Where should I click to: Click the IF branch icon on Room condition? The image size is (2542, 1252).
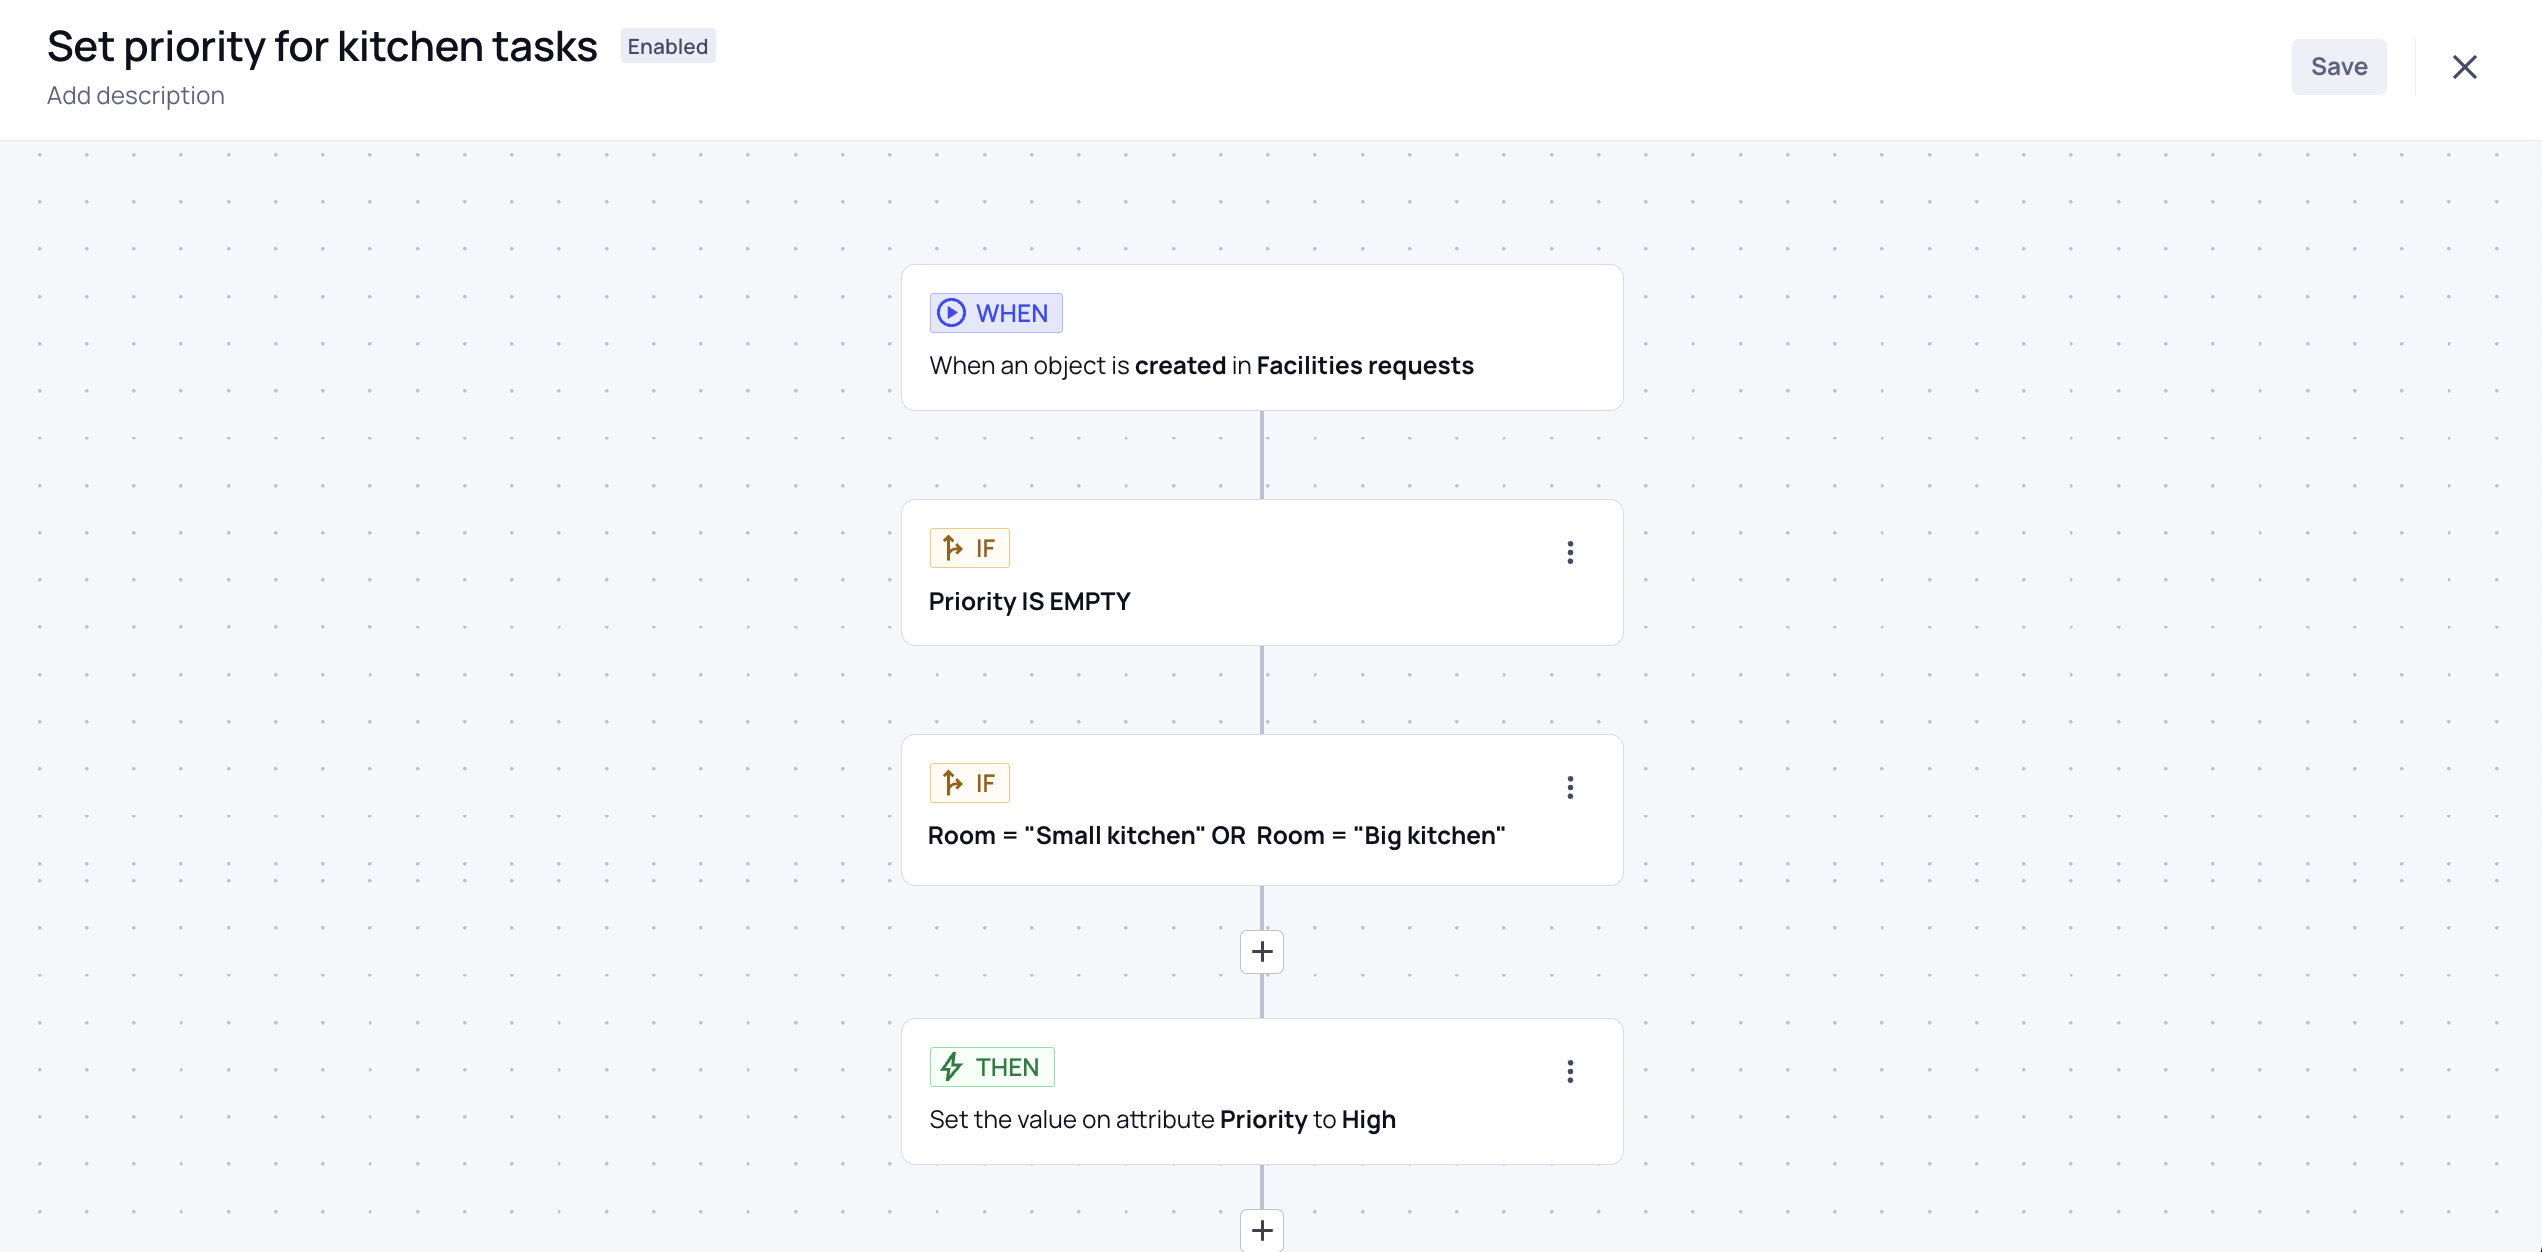pos(952,782)
